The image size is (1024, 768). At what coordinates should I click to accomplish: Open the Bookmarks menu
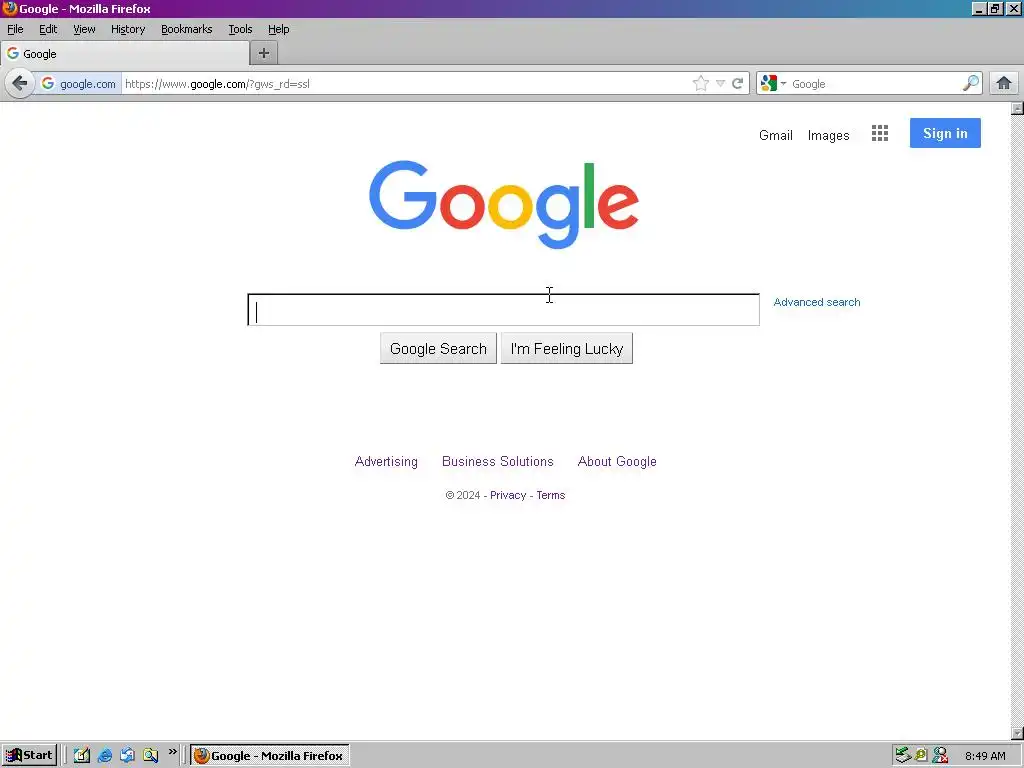click(187, 29)
